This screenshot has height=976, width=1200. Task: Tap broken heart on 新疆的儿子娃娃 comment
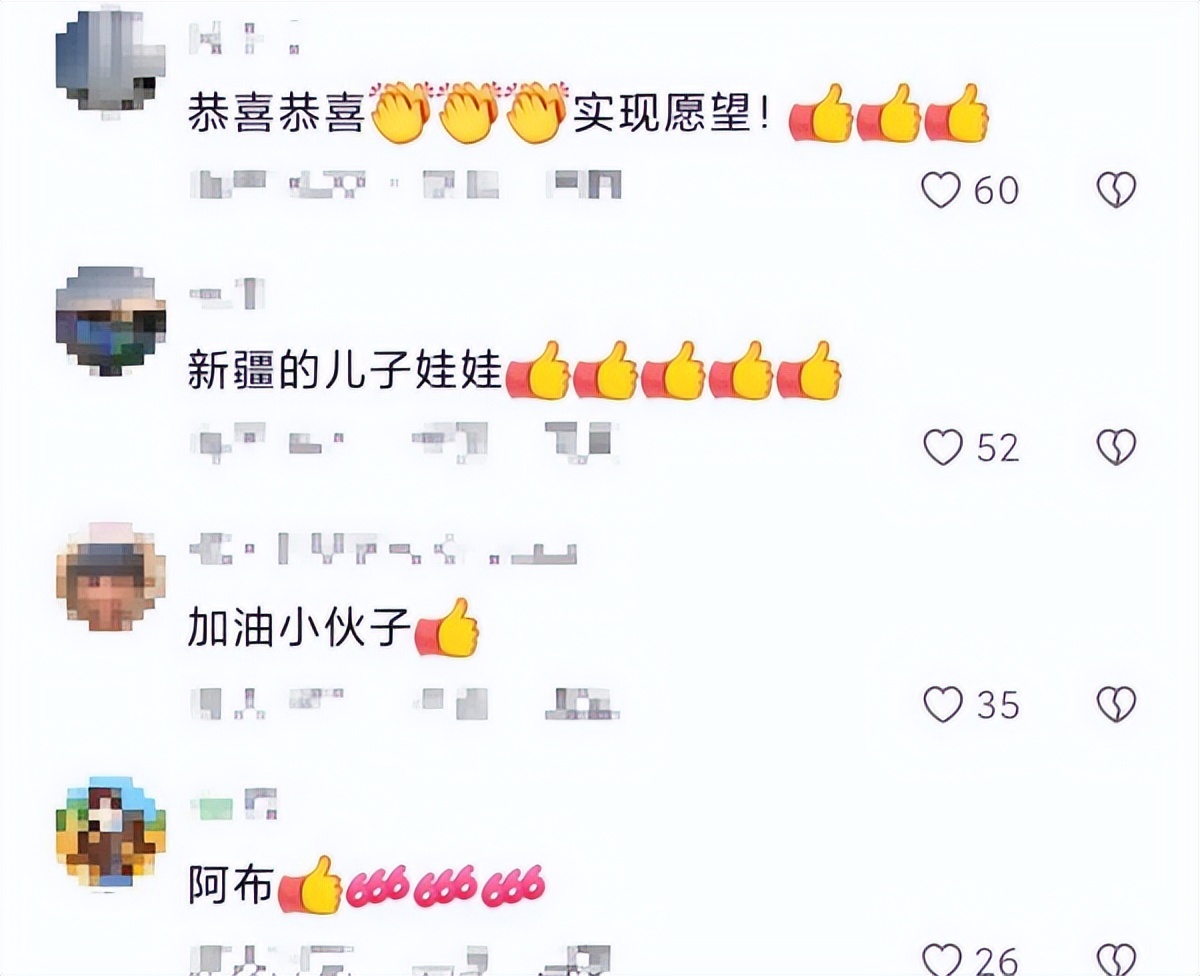(1116, 447)
